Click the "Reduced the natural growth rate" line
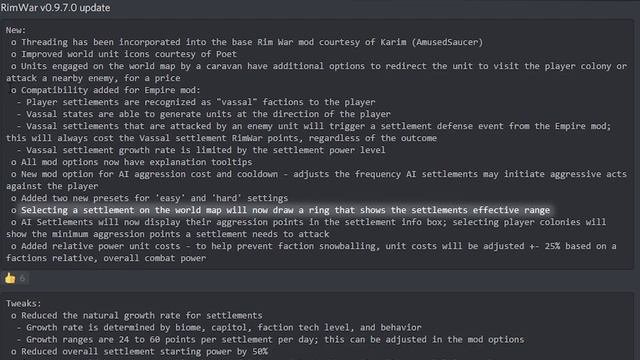 click(137, 316)
